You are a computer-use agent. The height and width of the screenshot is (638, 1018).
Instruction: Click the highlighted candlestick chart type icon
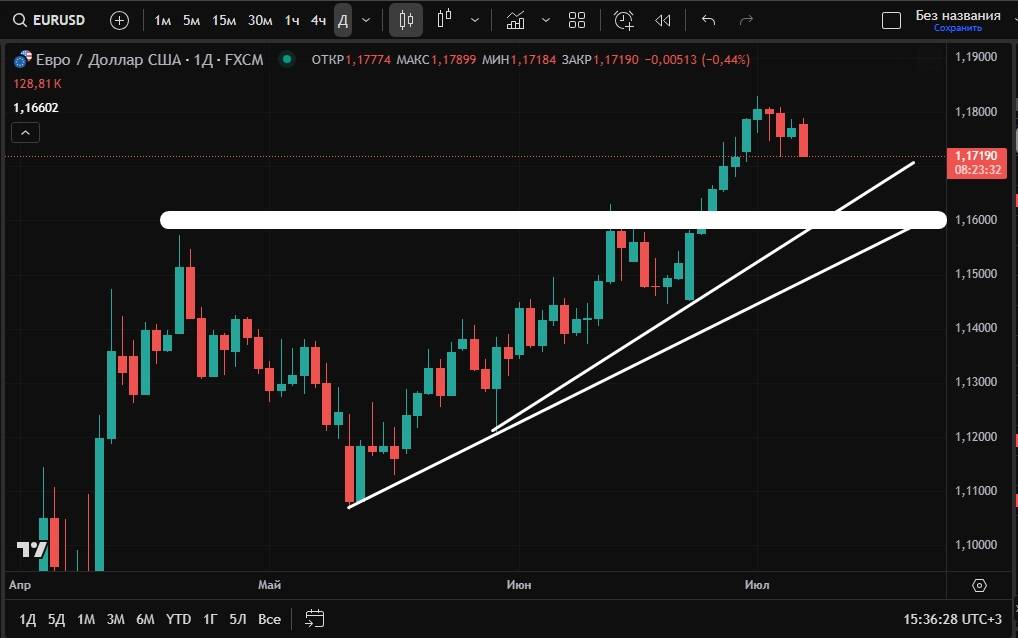point(406,20)
